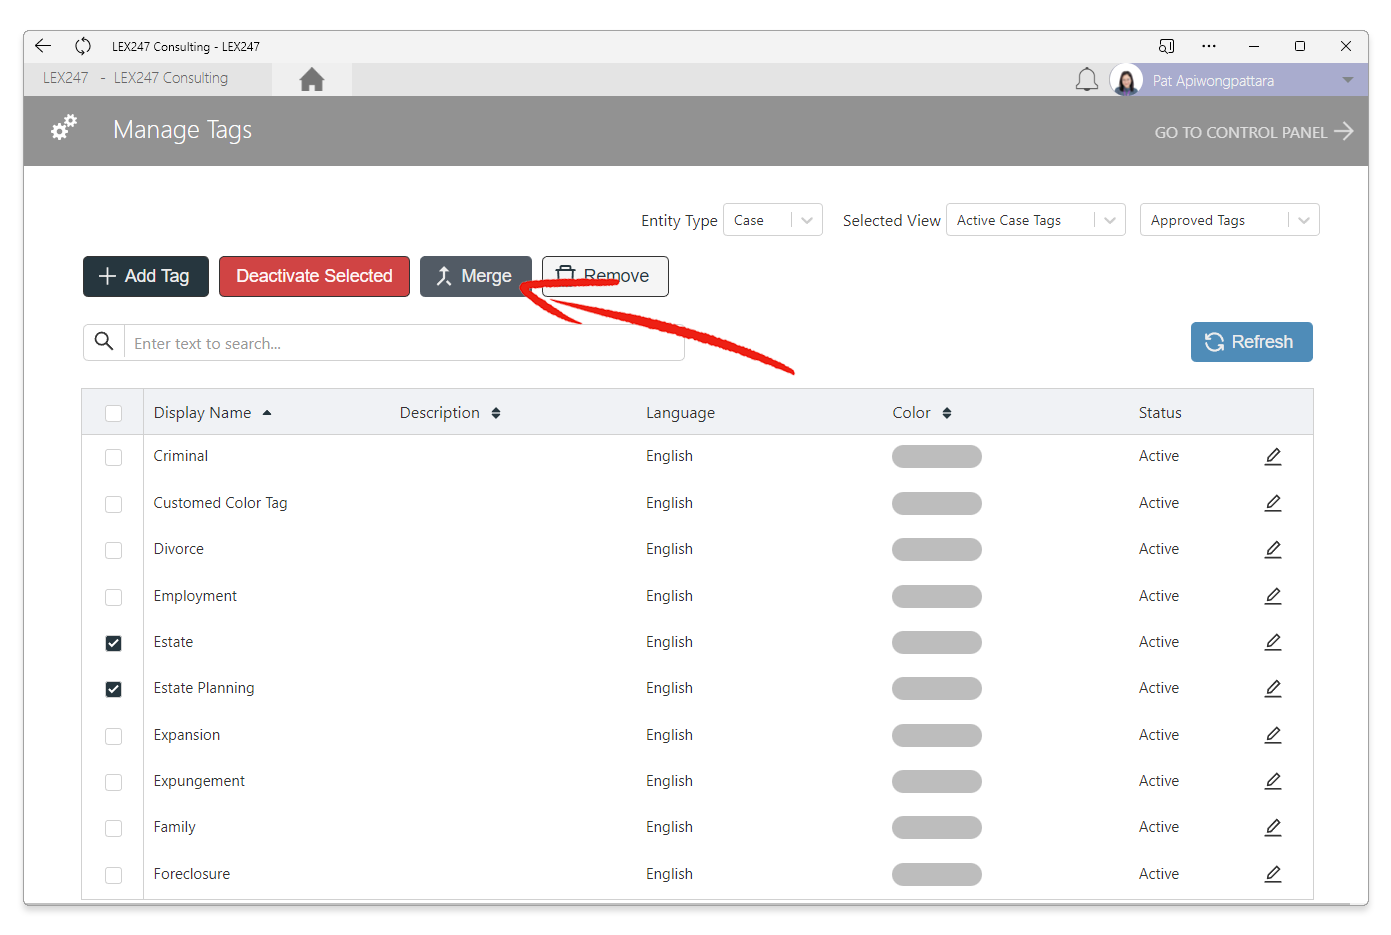Edit the Expungement tag with pencil icon

click(x=1273, y=781)
